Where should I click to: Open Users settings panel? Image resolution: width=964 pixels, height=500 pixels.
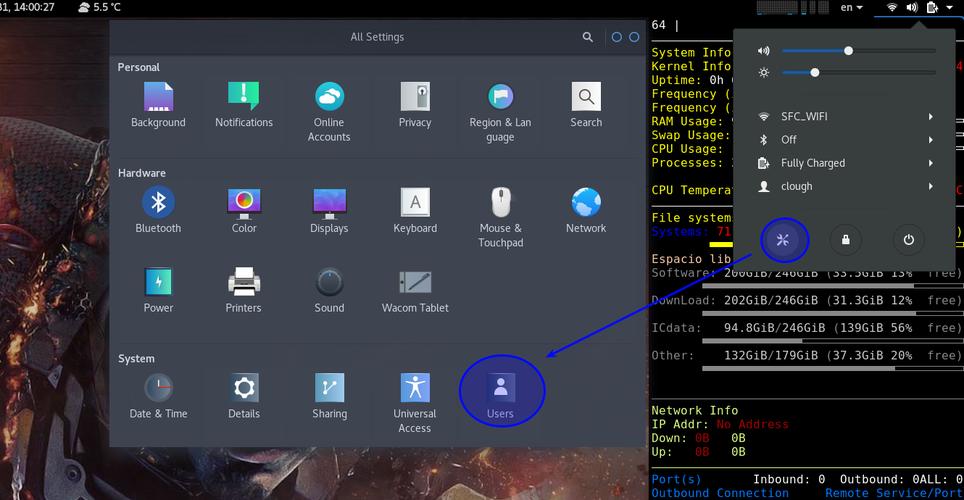click(500, 396)
